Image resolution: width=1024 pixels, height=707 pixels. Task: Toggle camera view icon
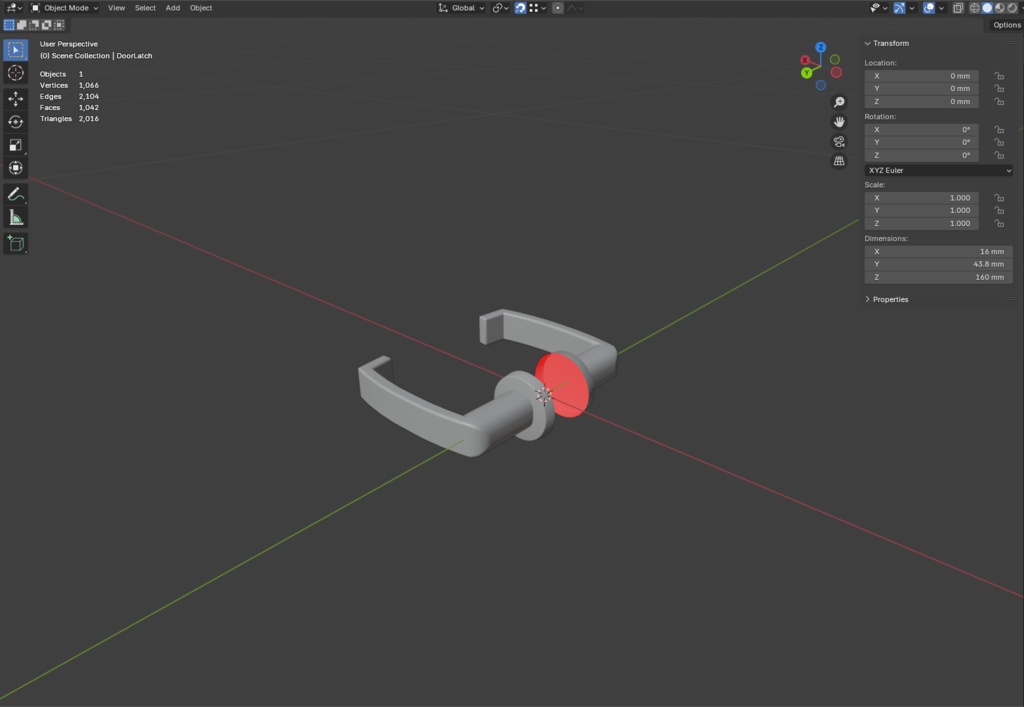pos(839,141)
